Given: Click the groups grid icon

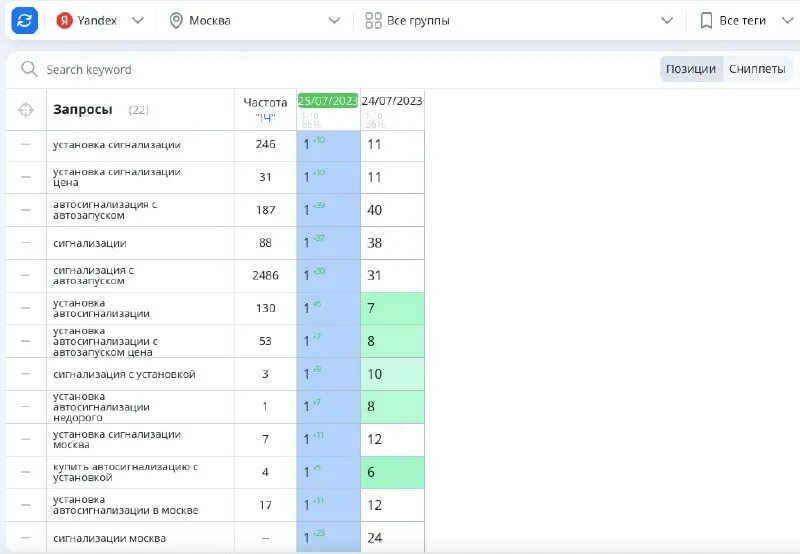Looking at the screenshot, I should pyautogui.click(x=373, y=20).
